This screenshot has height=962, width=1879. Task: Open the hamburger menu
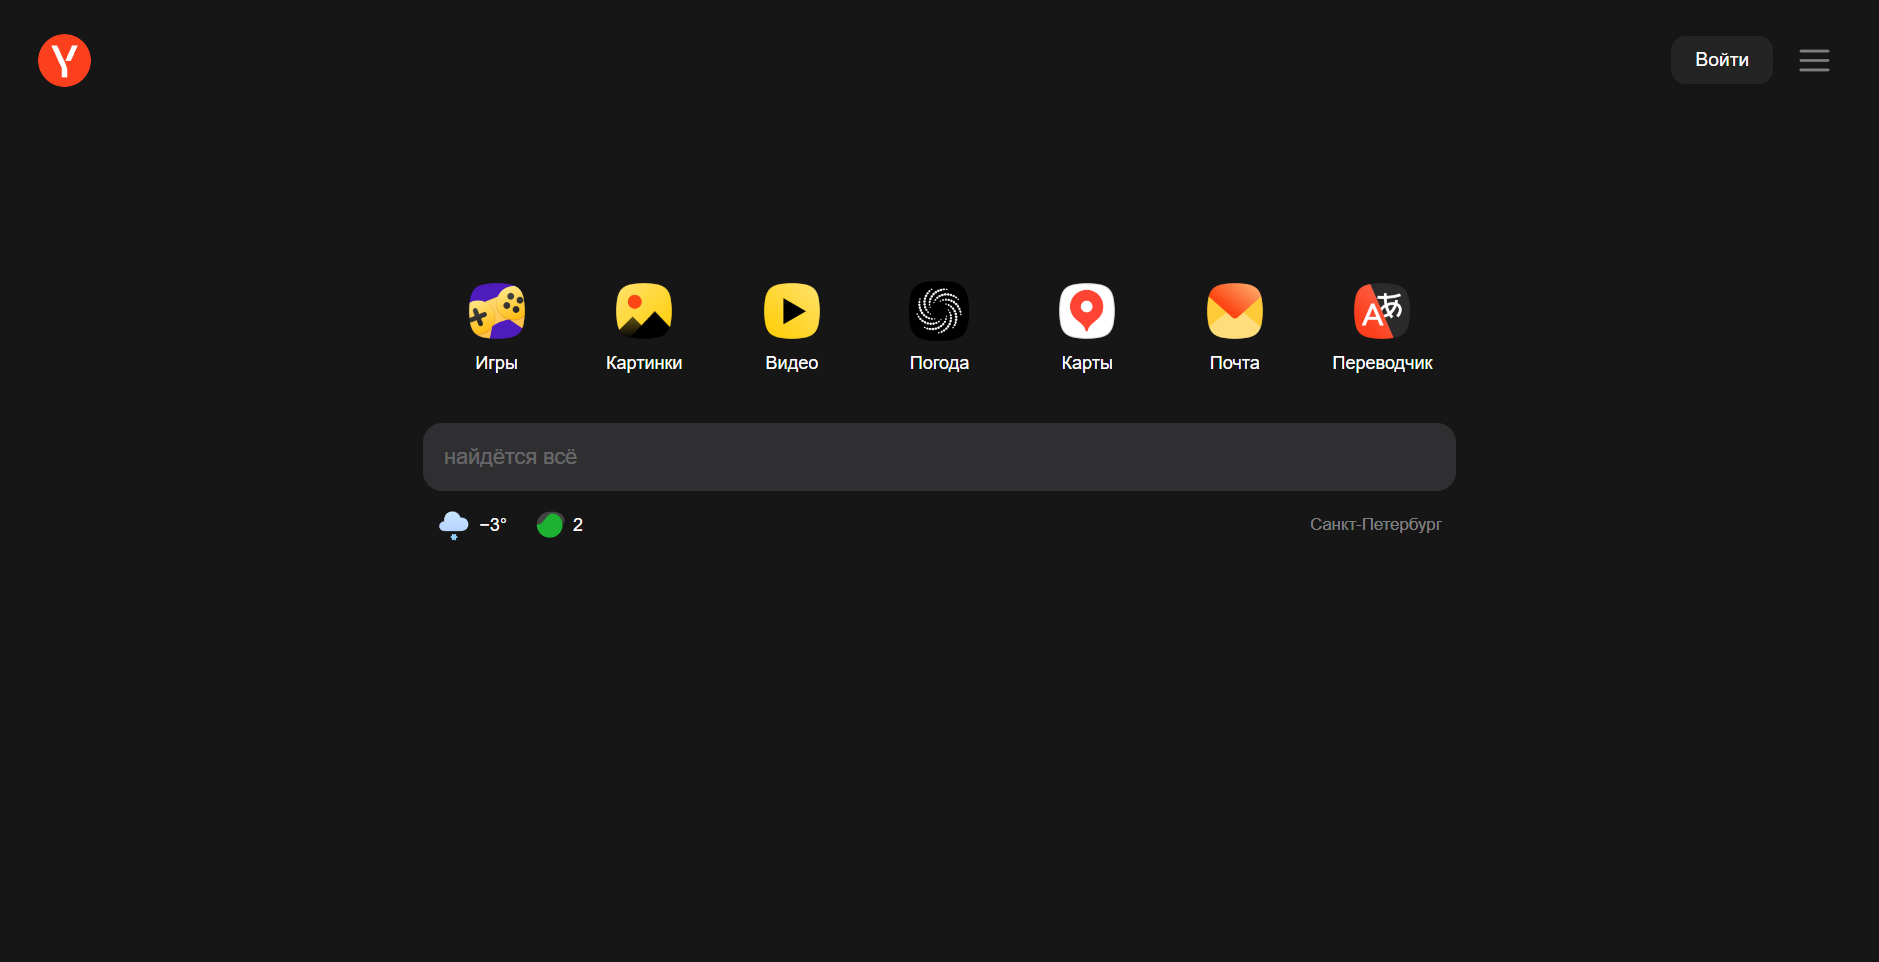(x=1814, y=60)
